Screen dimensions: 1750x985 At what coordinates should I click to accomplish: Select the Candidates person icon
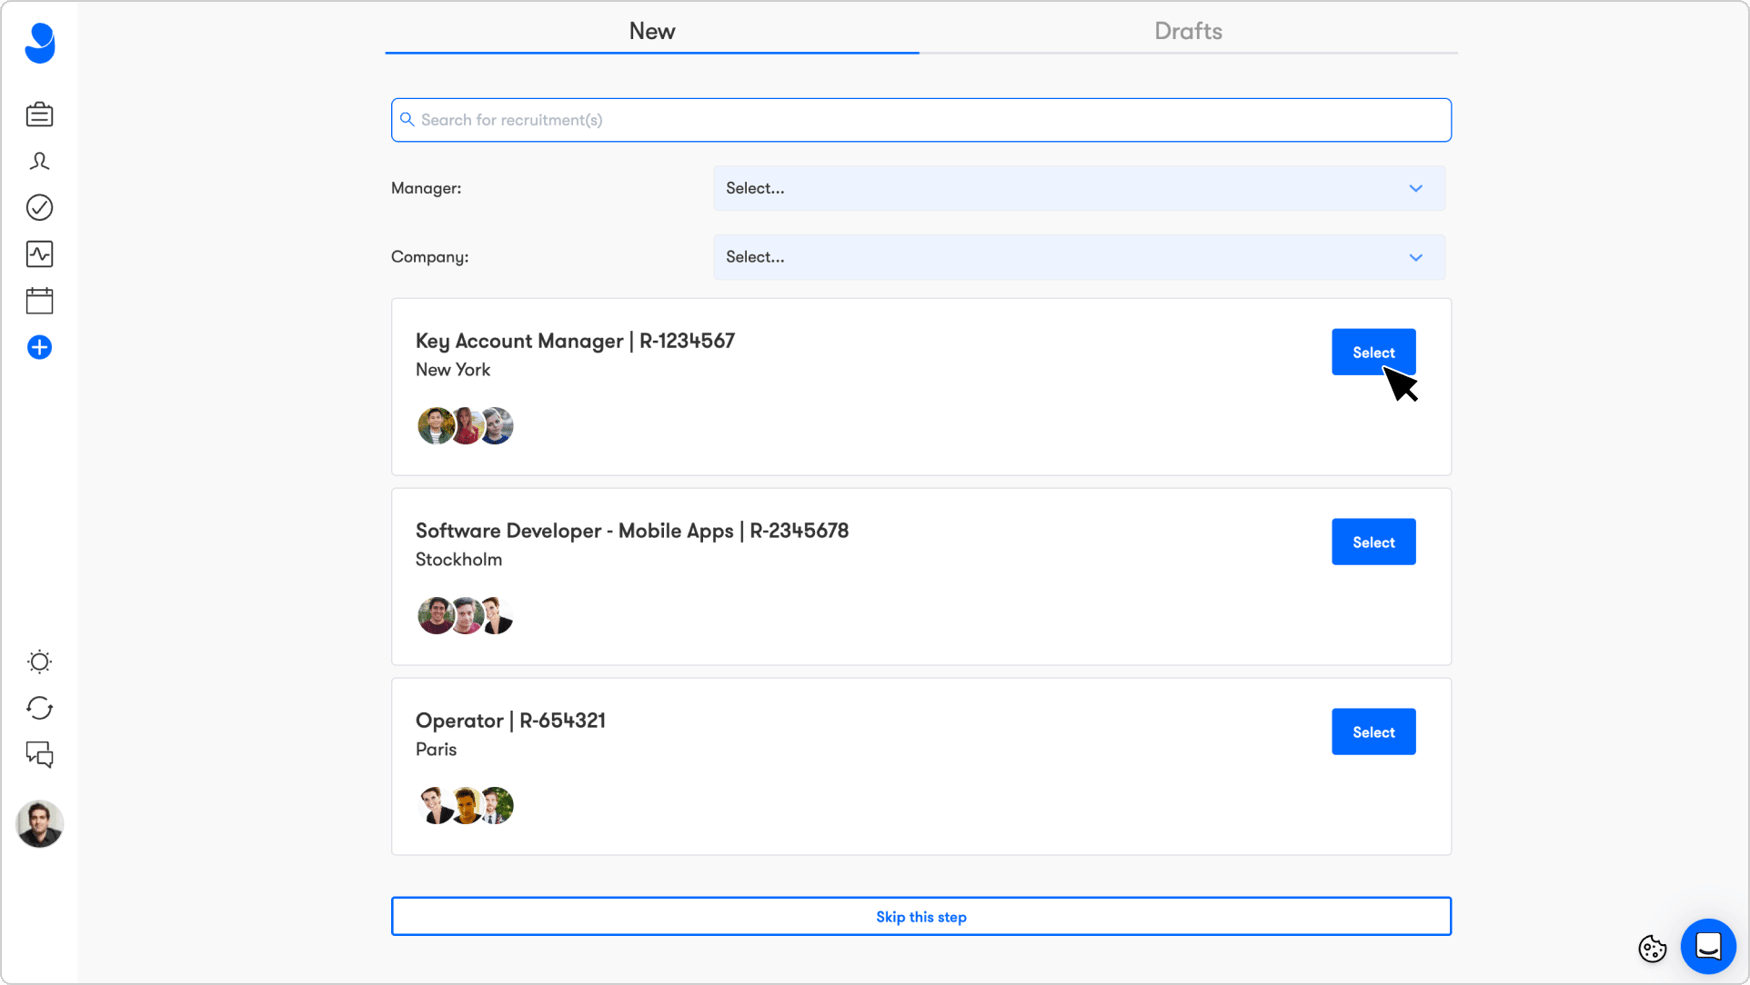tap(39, 161)
